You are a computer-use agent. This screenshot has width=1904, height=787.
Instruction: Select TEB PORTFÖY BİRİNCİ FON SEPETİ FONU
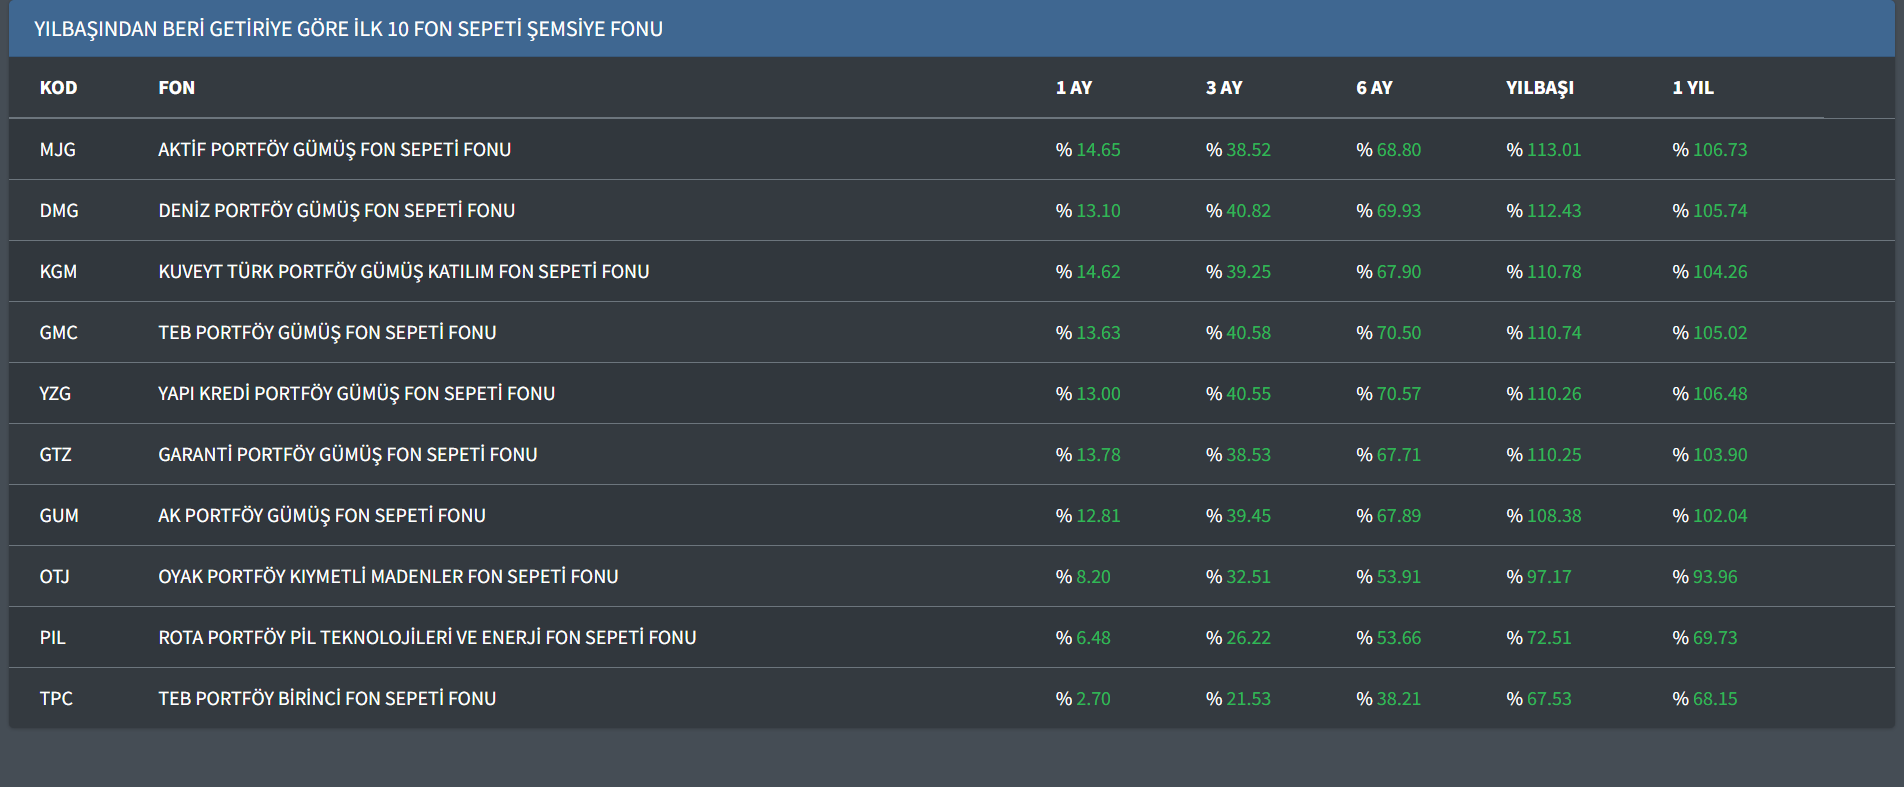coord(327,699)
